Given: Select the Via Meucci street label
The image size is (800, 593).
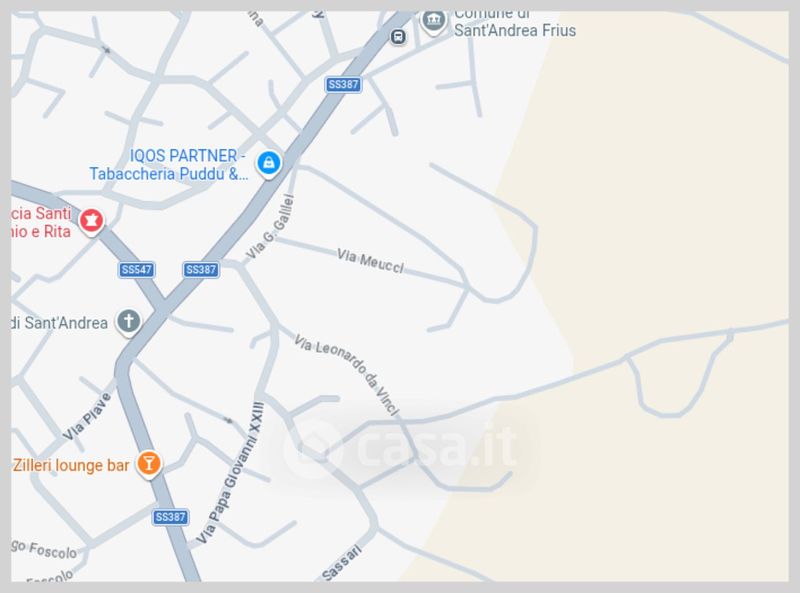Looking at the screenshot, I should point(370,261).
